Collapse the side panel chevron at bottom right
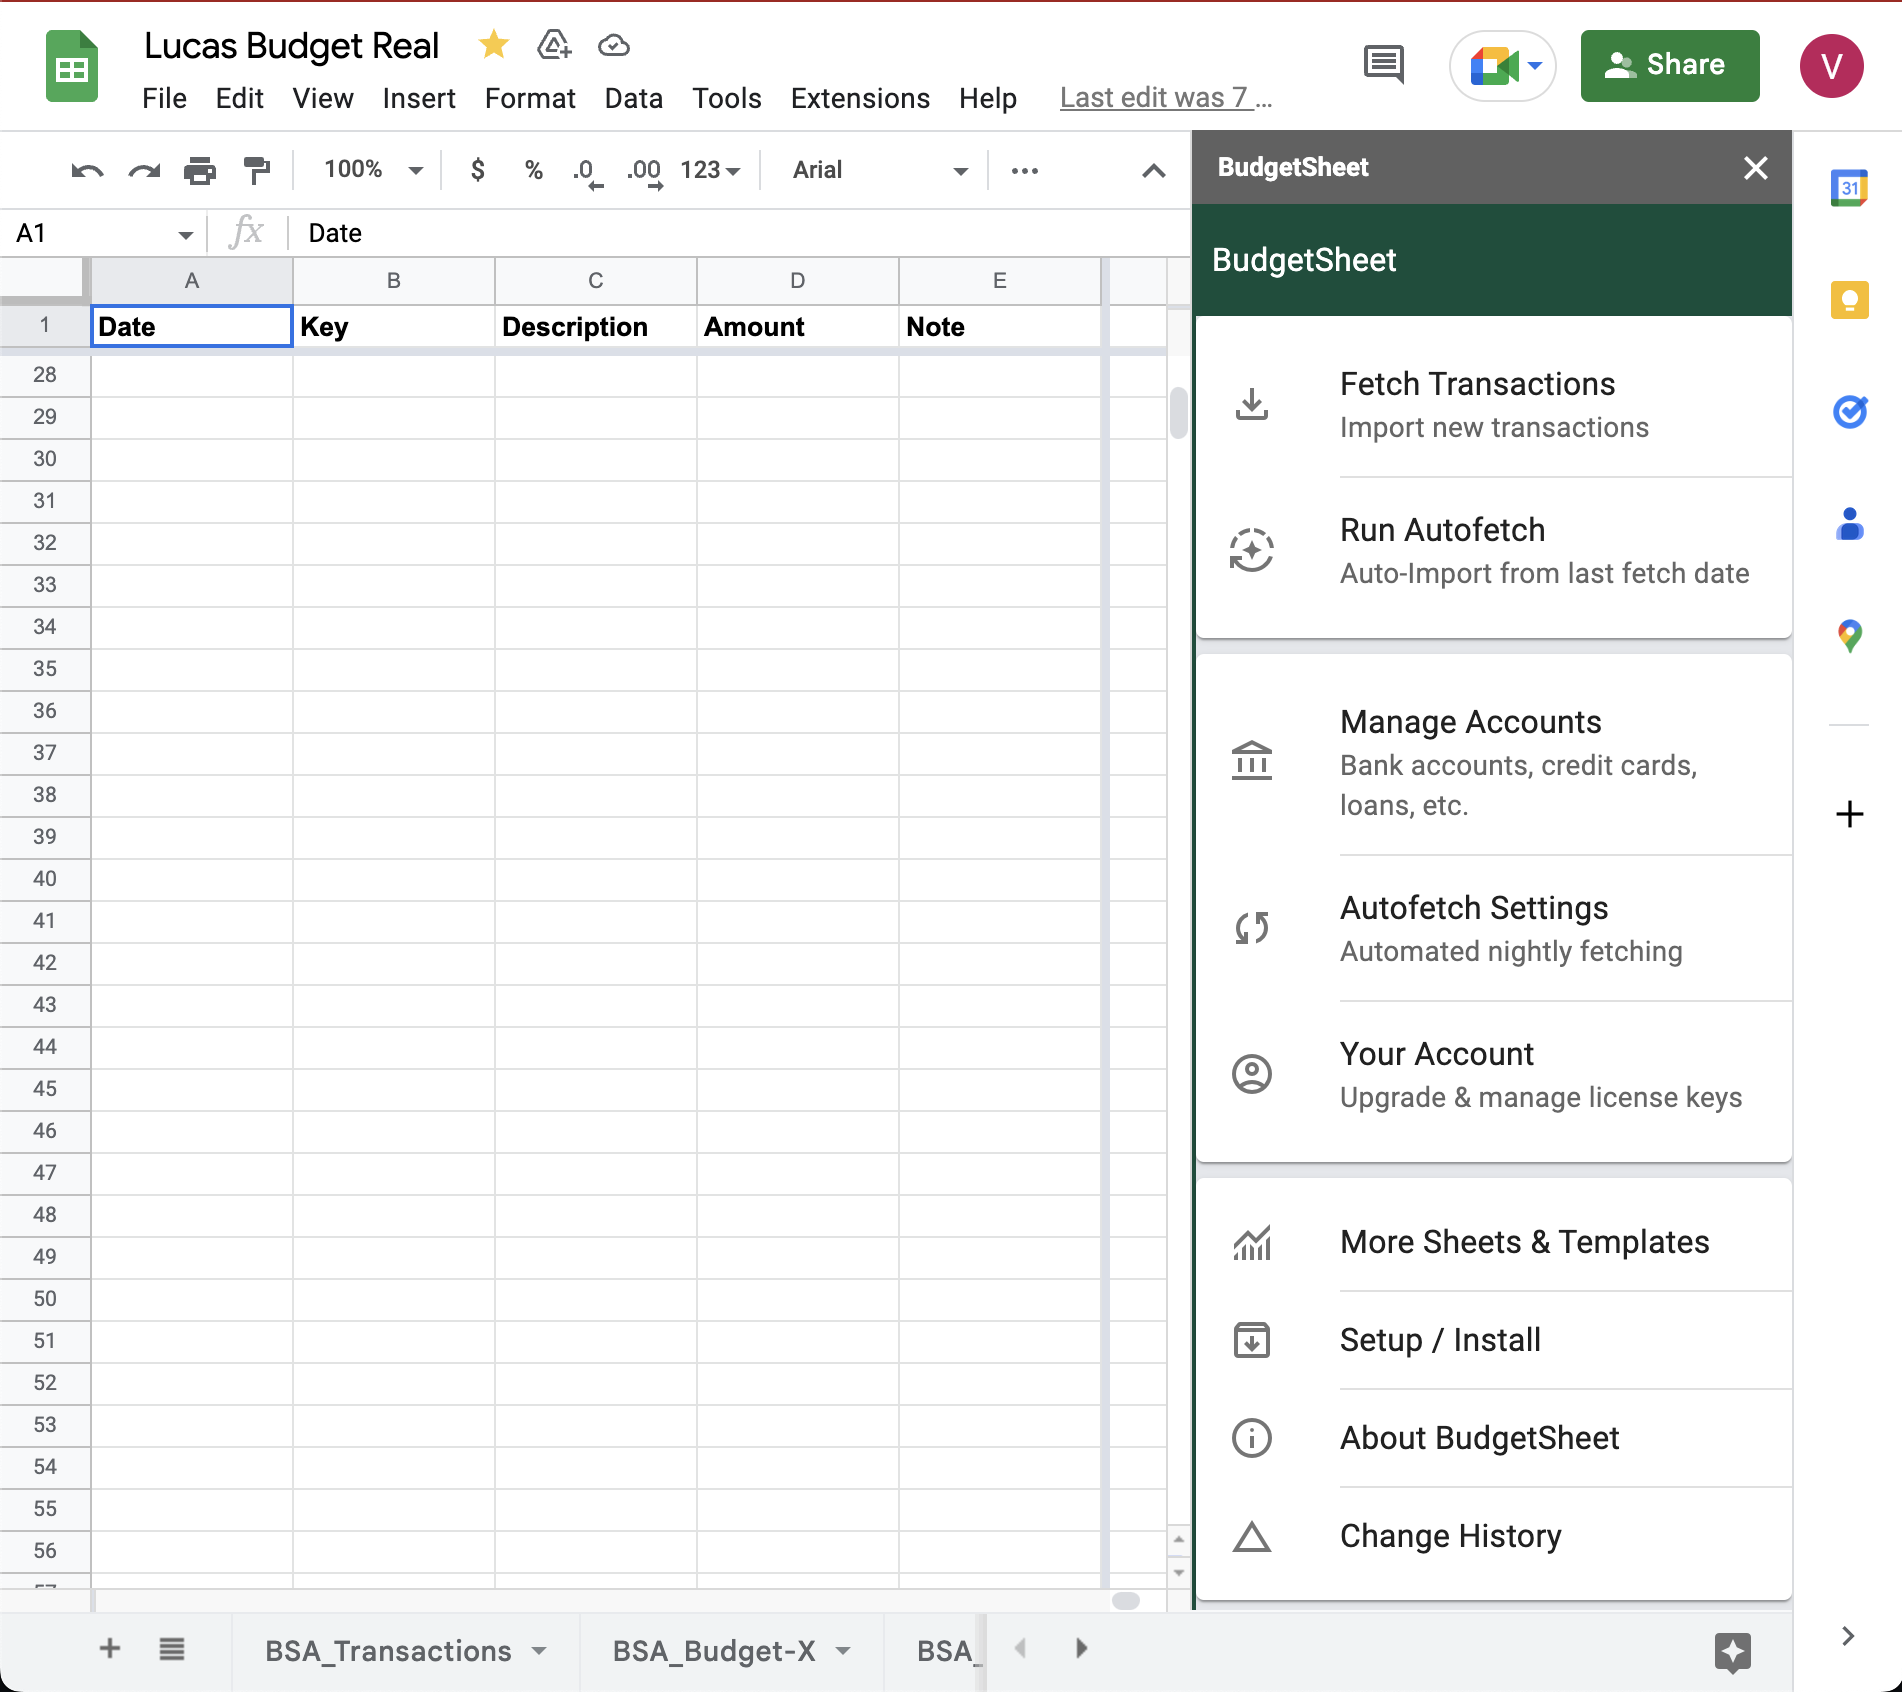This screenshot has height=1692, width=1902. tap(1848, 1636)
